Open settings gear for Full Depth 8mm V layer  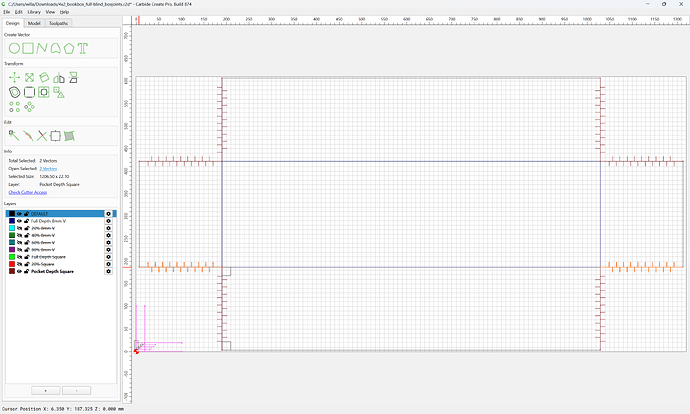click(108, 221)
